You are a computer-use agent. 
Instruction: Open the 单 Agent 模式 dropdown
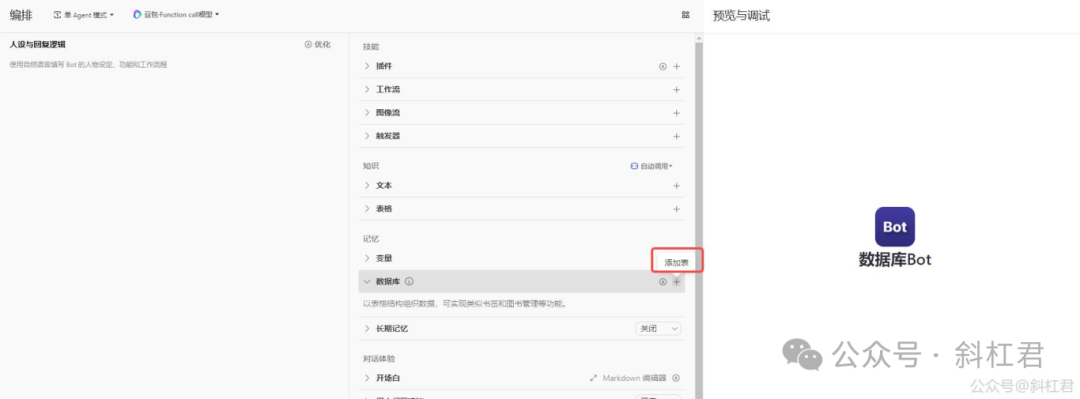83,14
